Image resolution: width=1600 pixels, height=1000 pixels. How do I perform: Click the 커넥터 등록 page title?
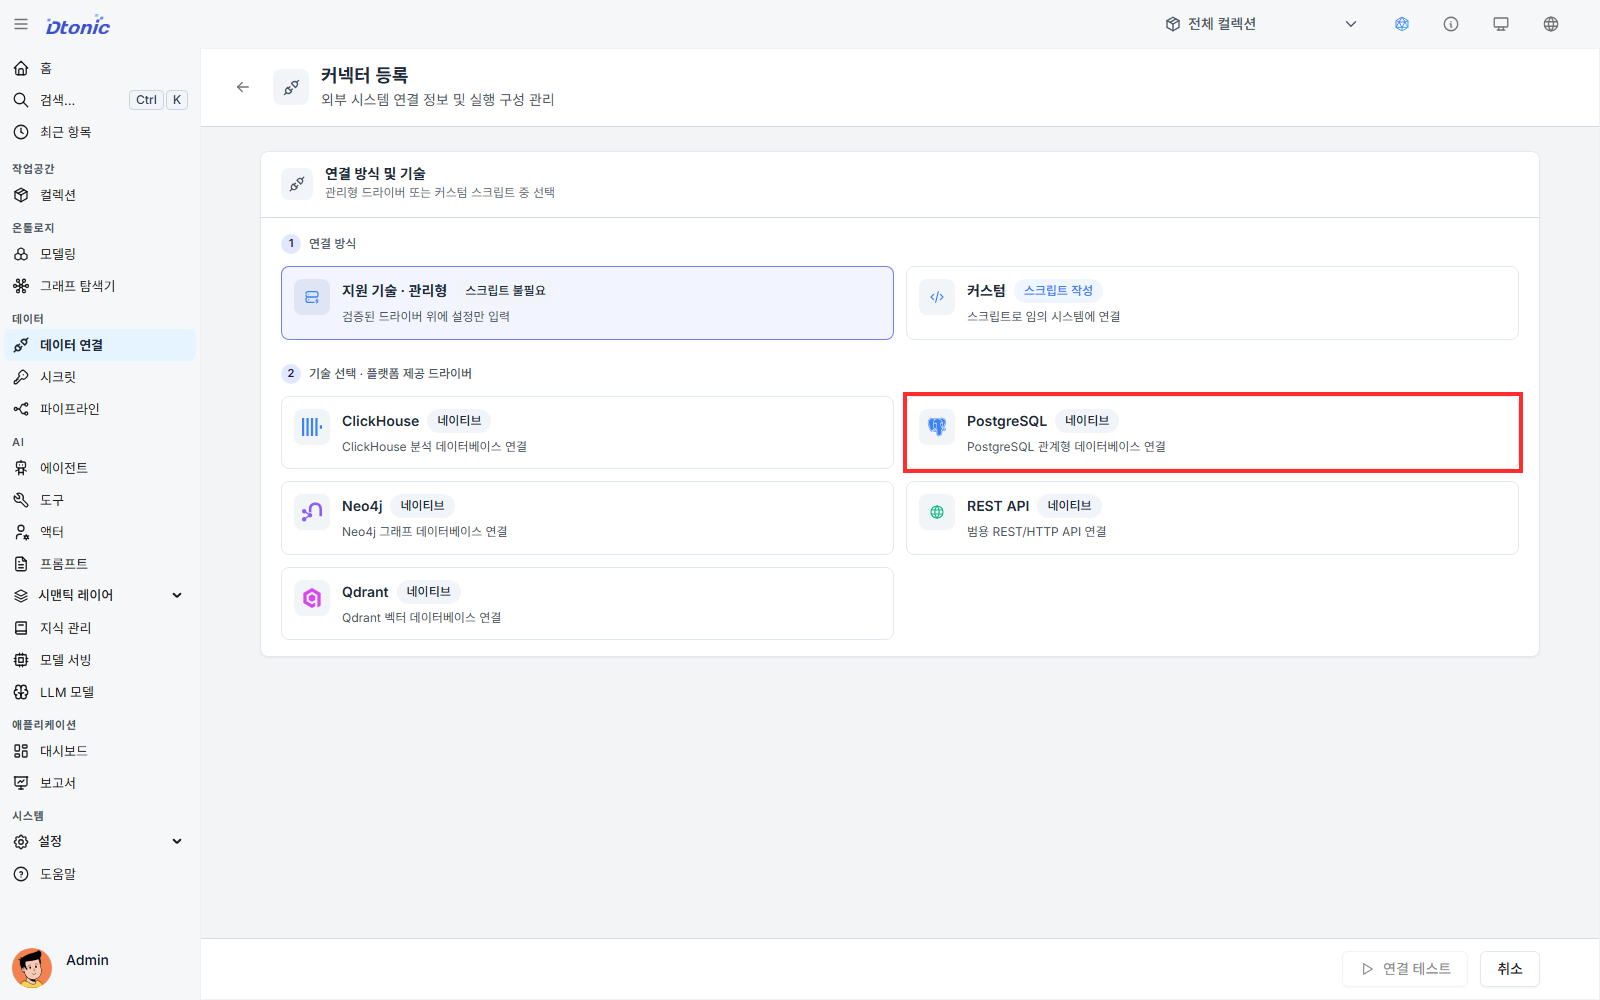pyautogui.click(x=365, y=75)
